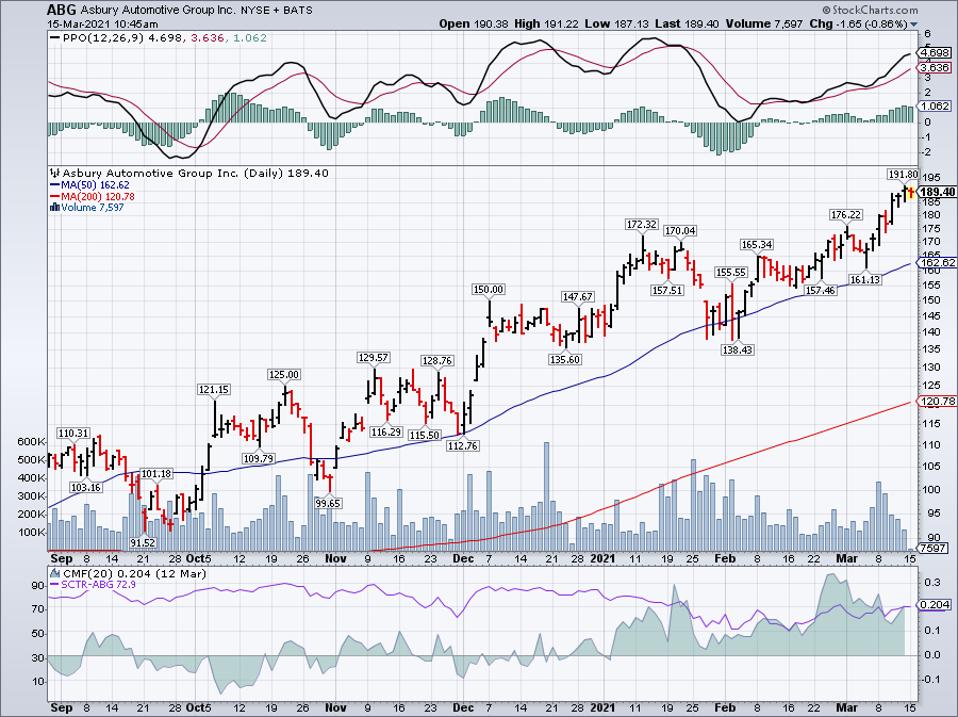The width and height of the screenshot is (958, 717).
Task: Click the MA(50) legend entry
Action: click(x=89, y=185)
